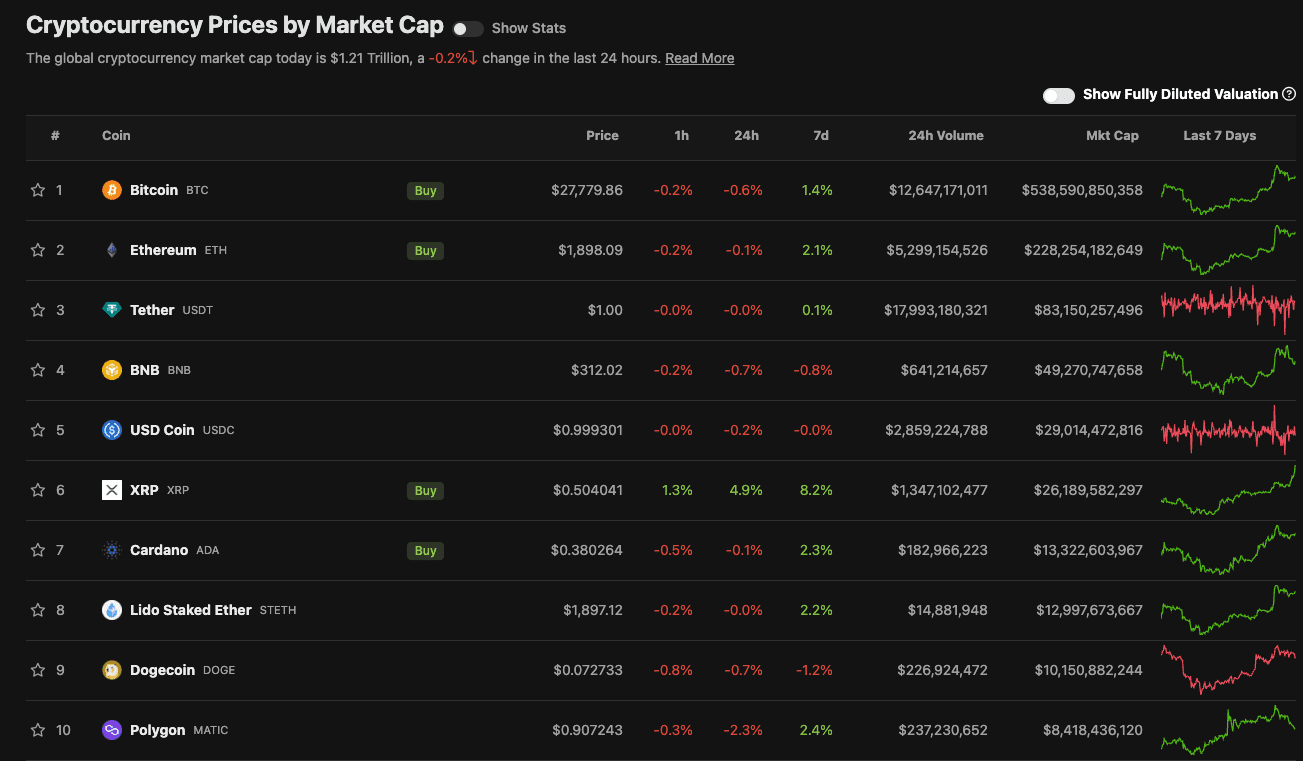Viewport: 1303px width, 761px height.
Task: Open Dogecoin's red 7-day sparkline
Action: pyautogui.click(x=1228, y=670)
